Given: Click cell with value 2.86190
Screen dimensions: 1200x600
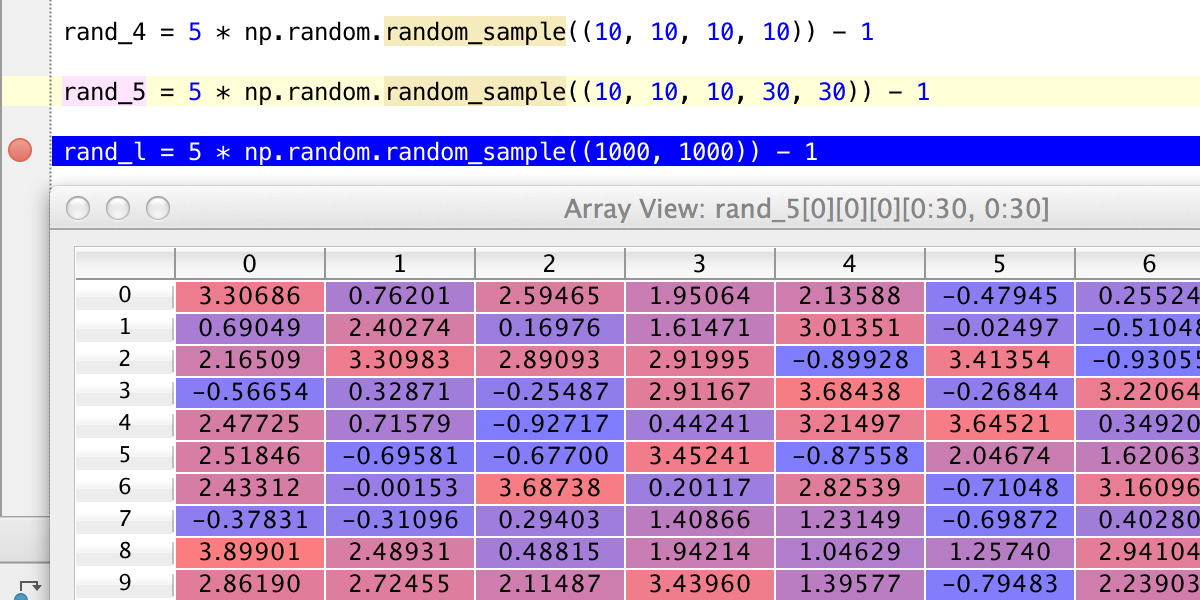Looking at the screenshot, I should point(250,584).
